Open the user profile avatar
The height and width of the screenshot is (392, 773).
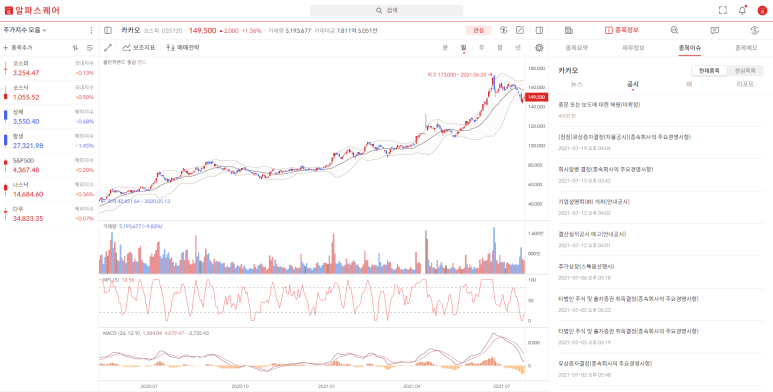(x=762, y=10)
